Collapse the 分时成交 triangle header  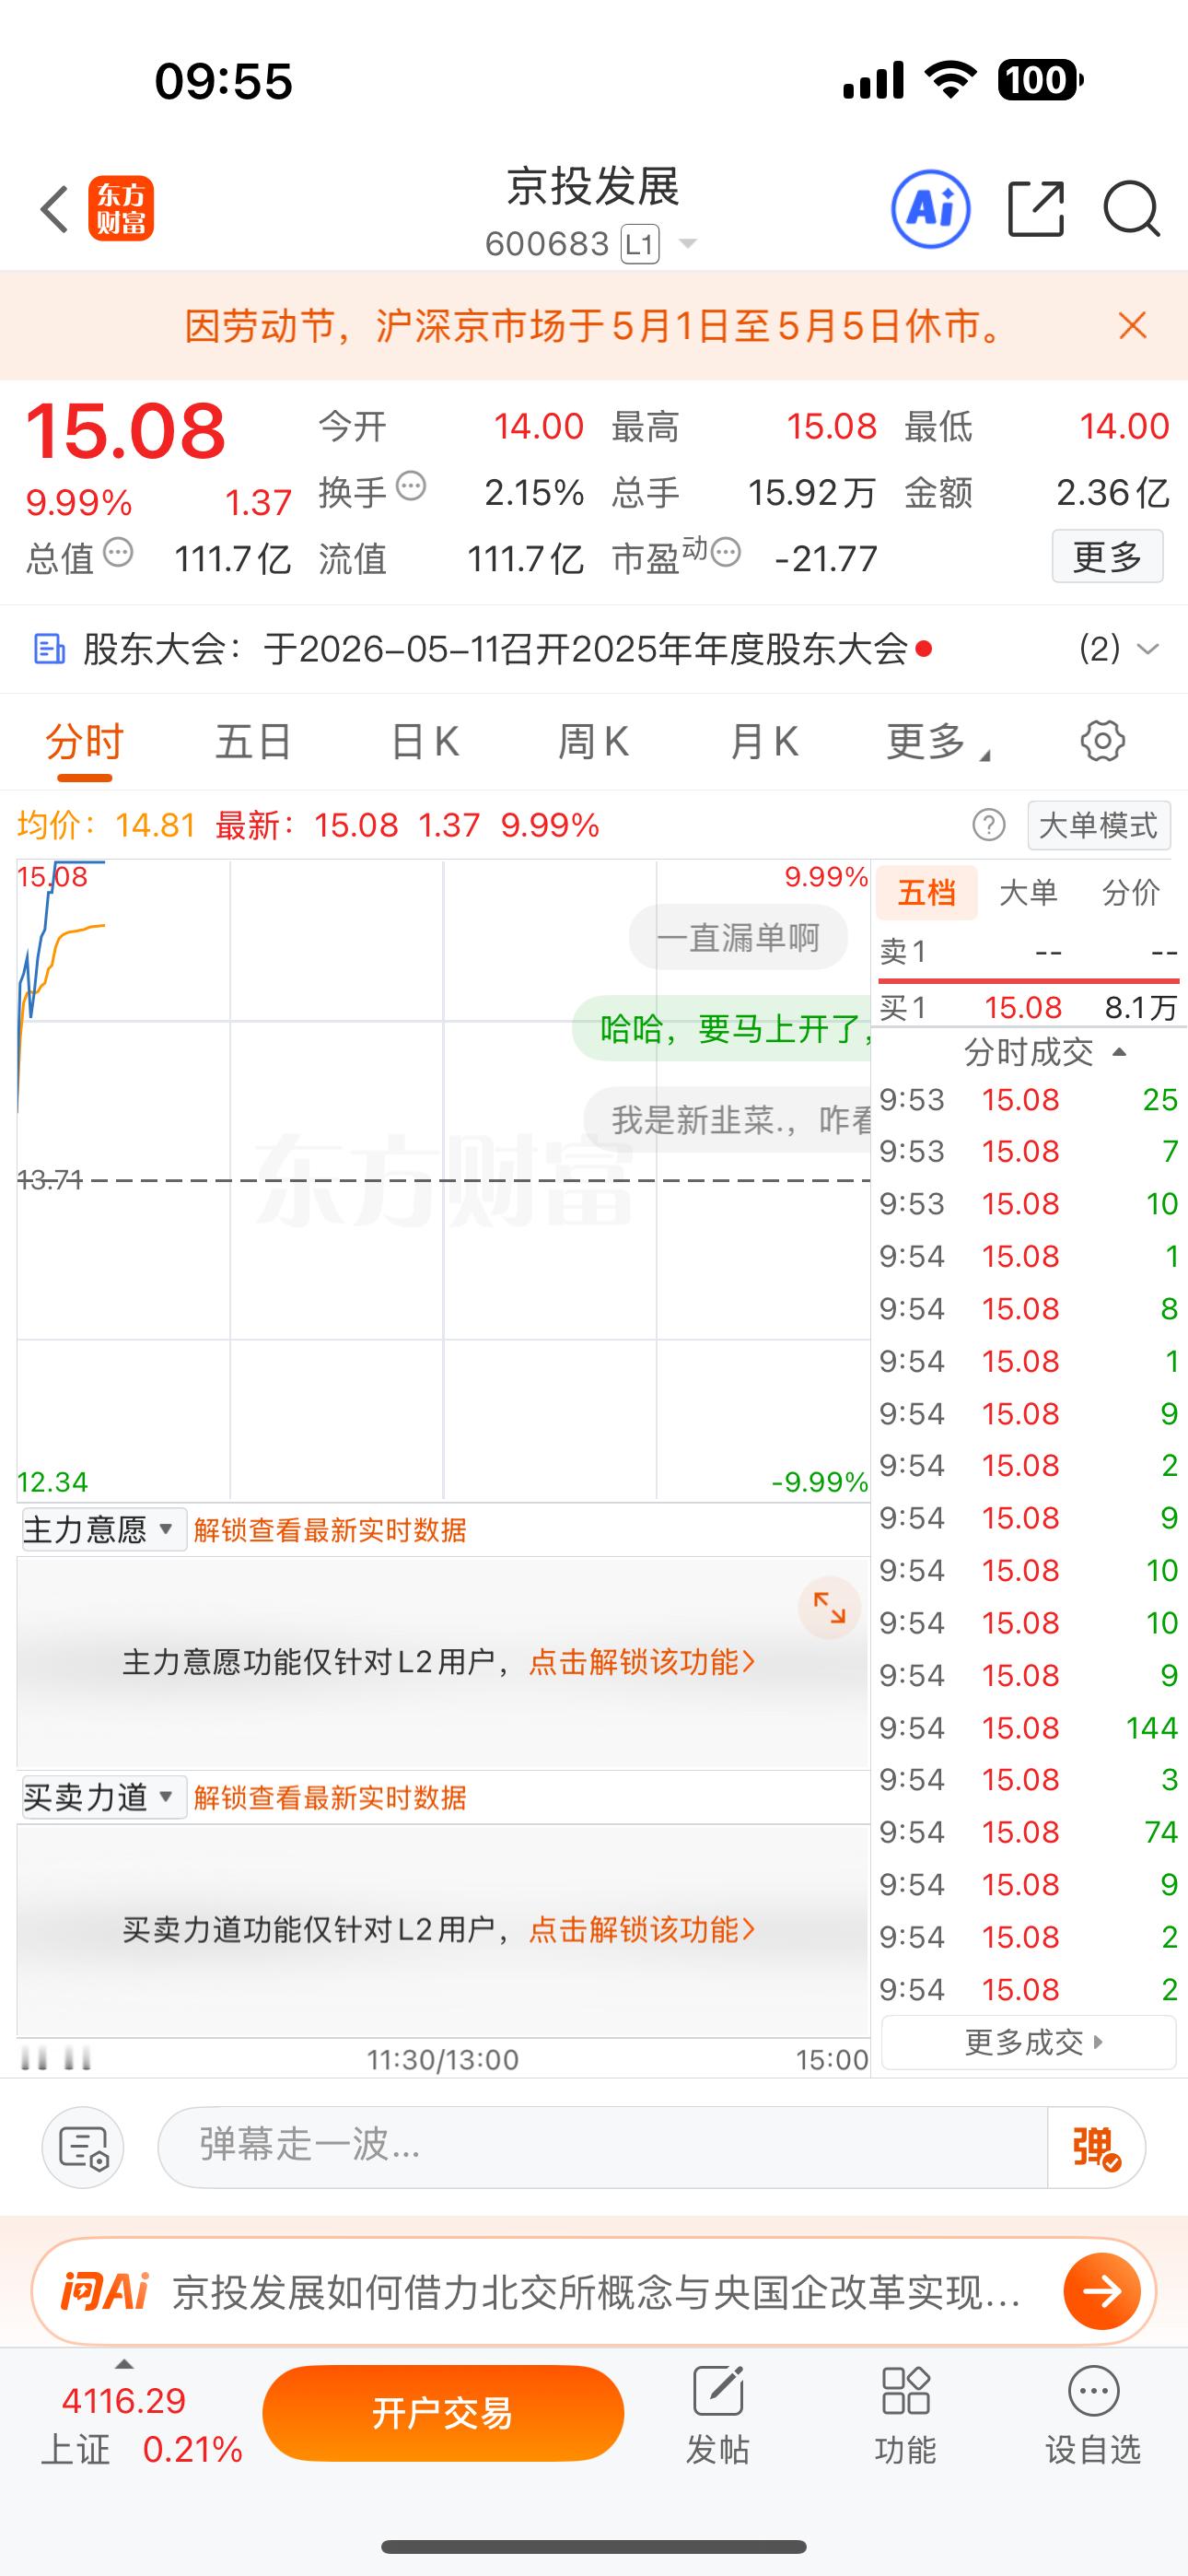click(x=1120, y=1052)
